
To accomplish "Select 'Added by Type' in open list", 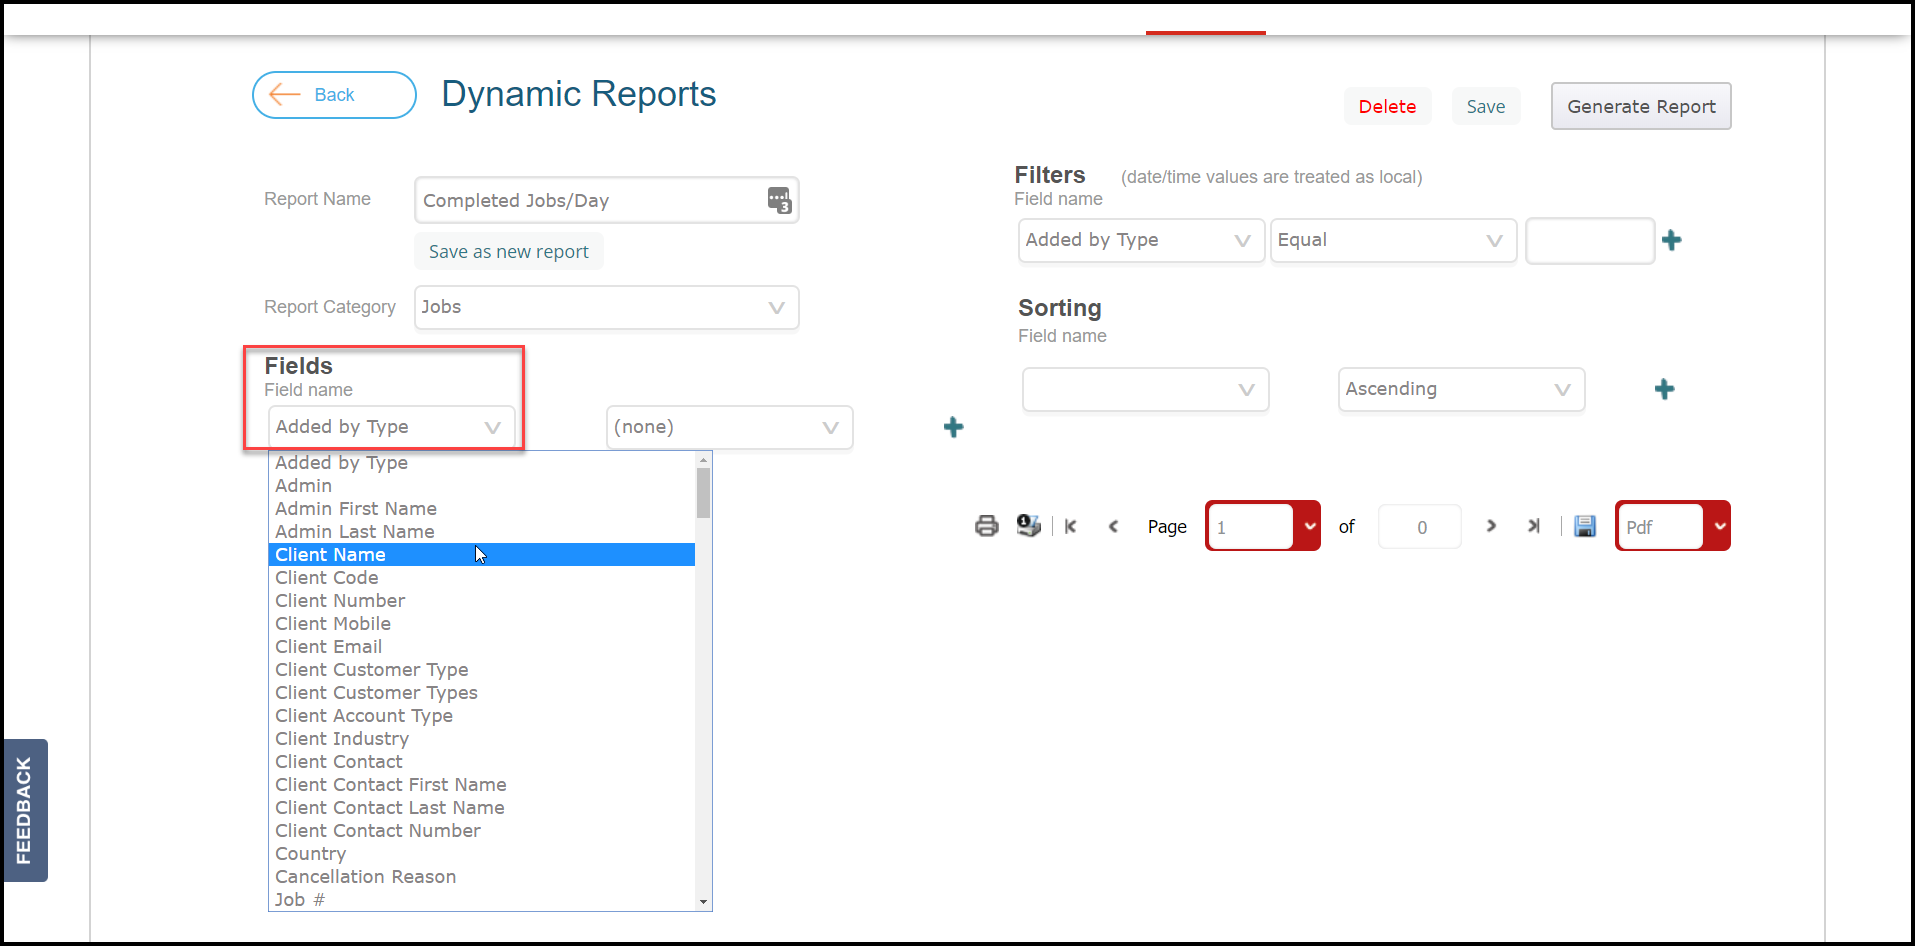I will click(x=482, y=463).
